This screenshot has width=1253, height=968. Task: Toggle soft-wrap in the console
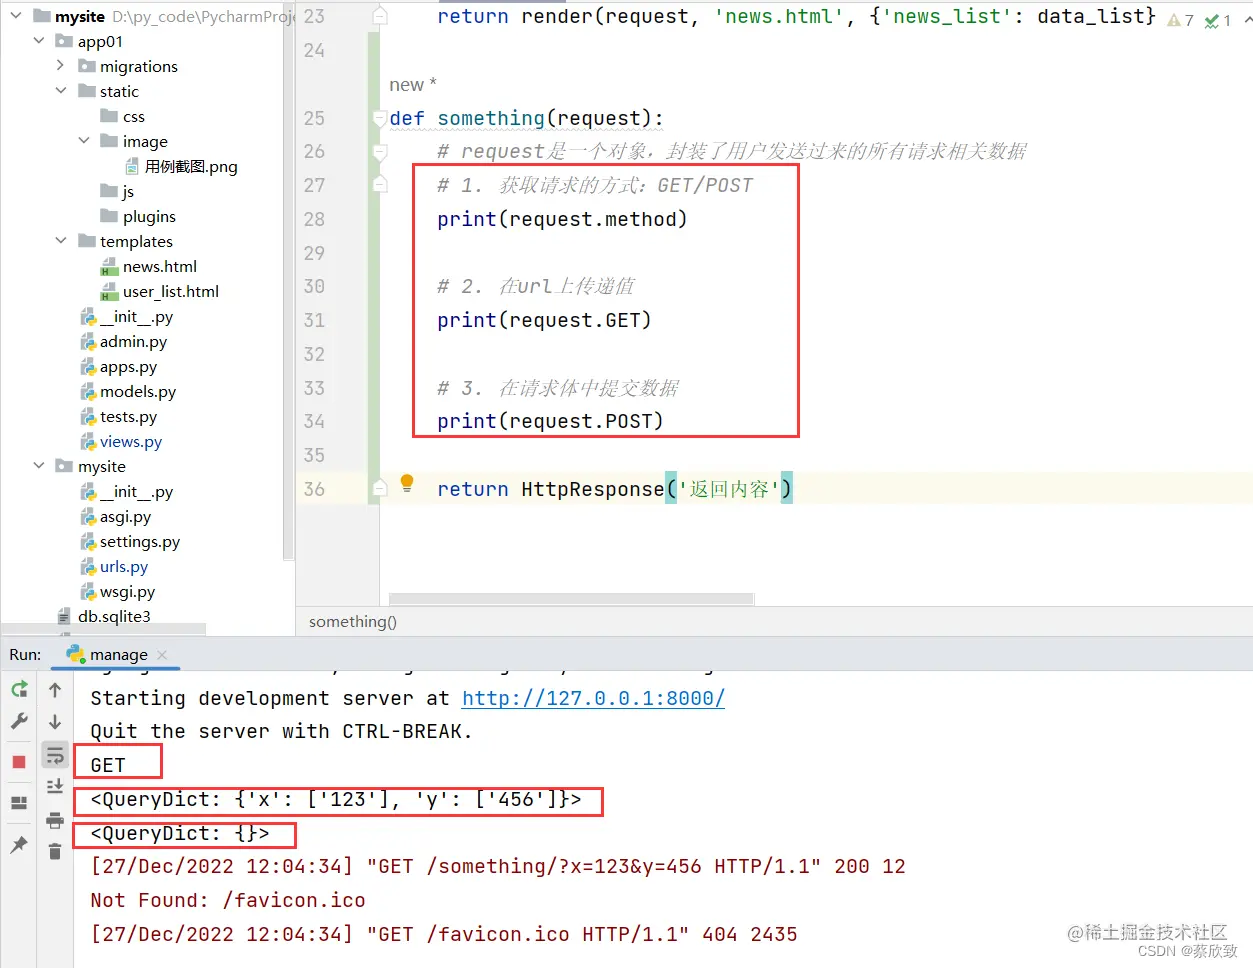pos(55,755)
